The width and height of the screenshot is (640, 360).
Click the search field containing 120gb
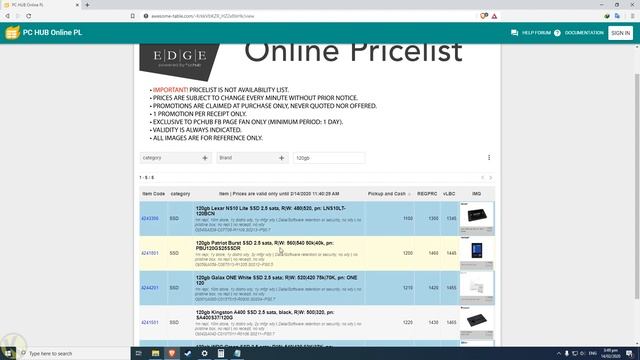(329, 158)
